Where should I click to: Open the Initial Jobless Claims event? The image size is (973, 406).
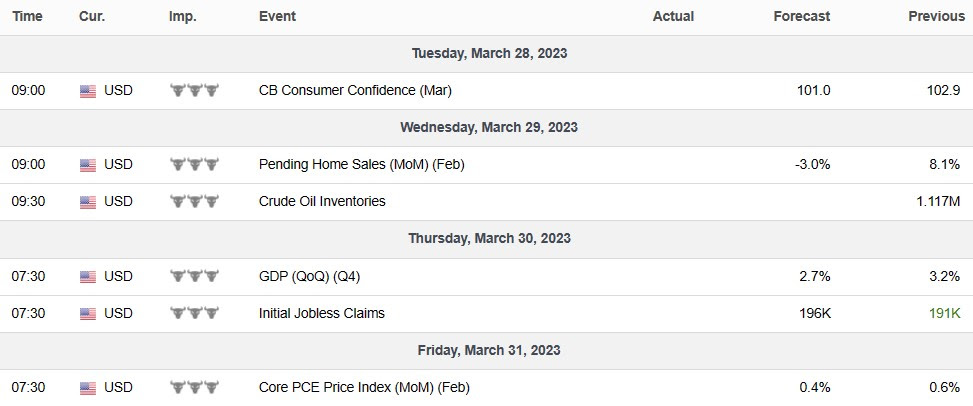321,313
